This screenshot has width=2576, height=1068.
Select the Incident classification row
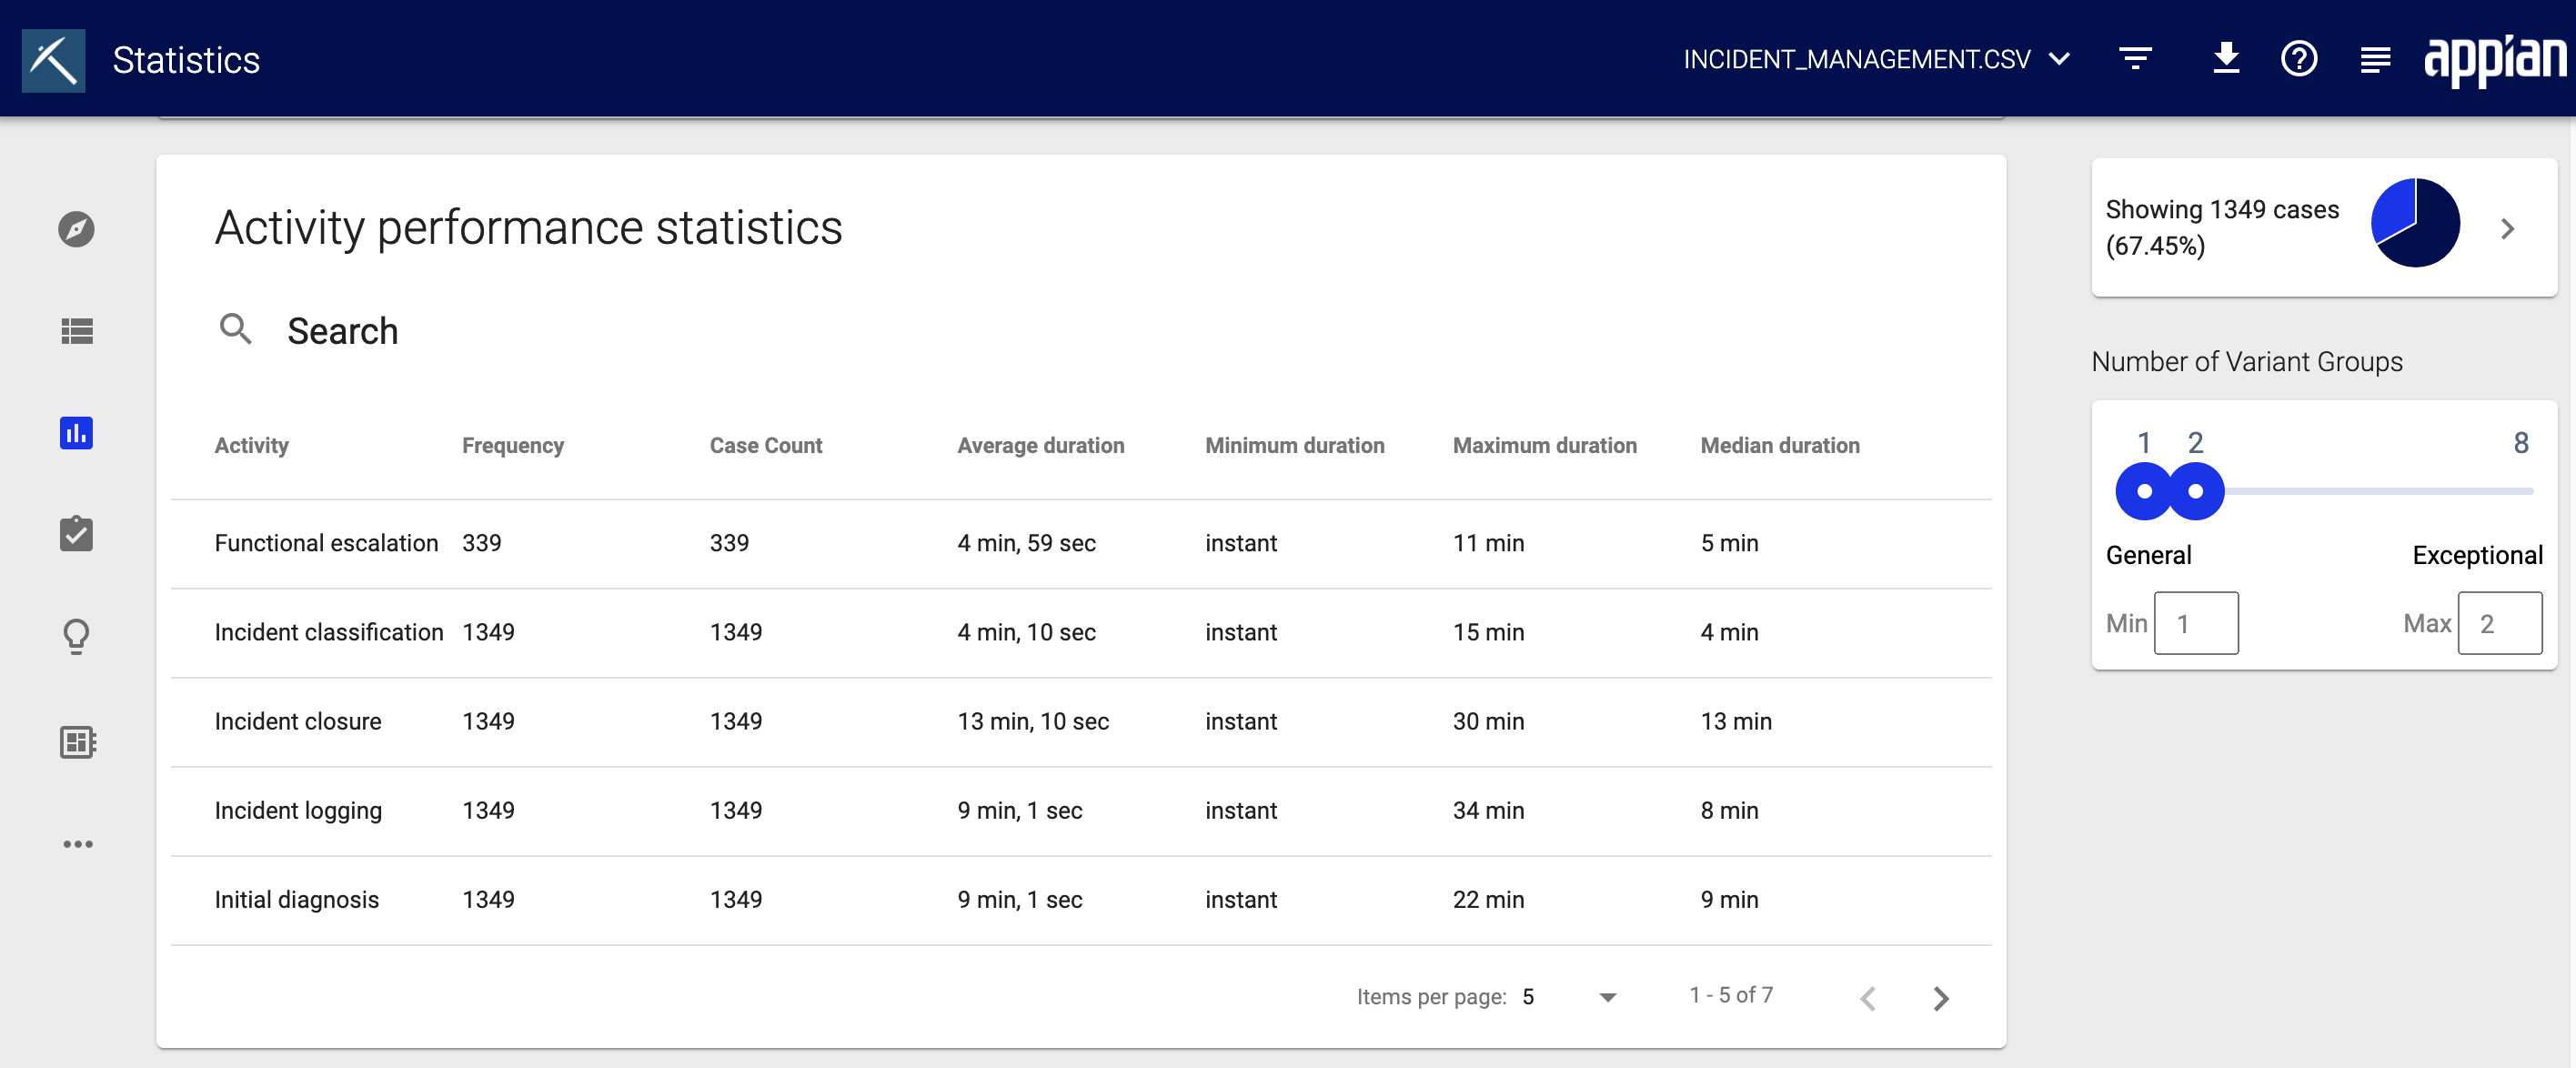click(x=1081, y=632)
